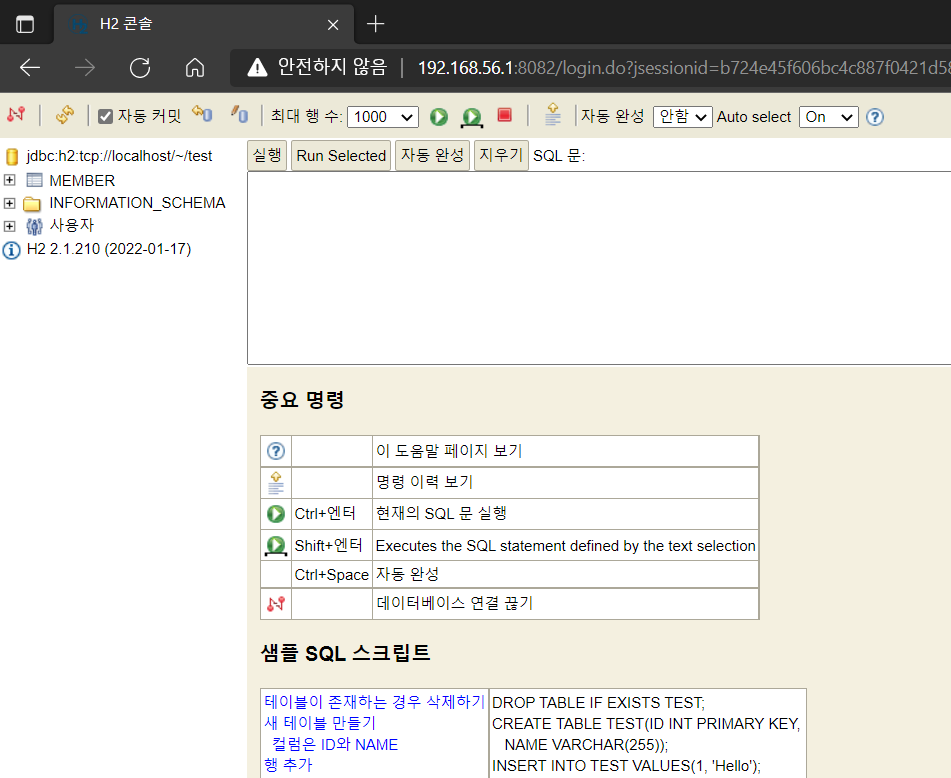Click the '테이블이 존재하는 경우 삭제하기' sample link
Viewport: 951px width, 778px height.
[374, 702]
